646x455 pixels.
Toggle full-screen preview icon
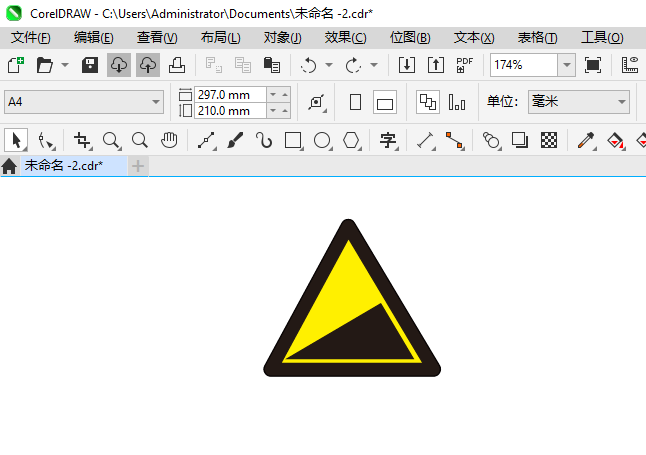point(593,65)
